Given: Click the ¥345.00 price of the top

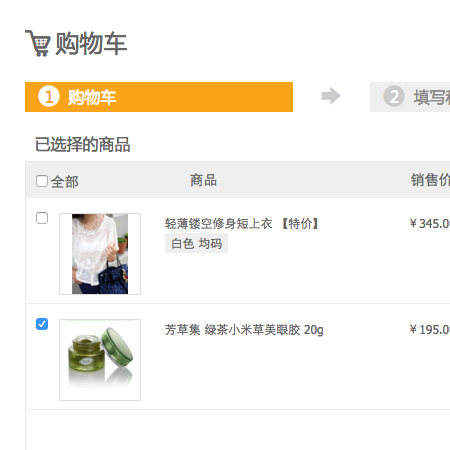Looking at the screenshot, I should (430, 224).
